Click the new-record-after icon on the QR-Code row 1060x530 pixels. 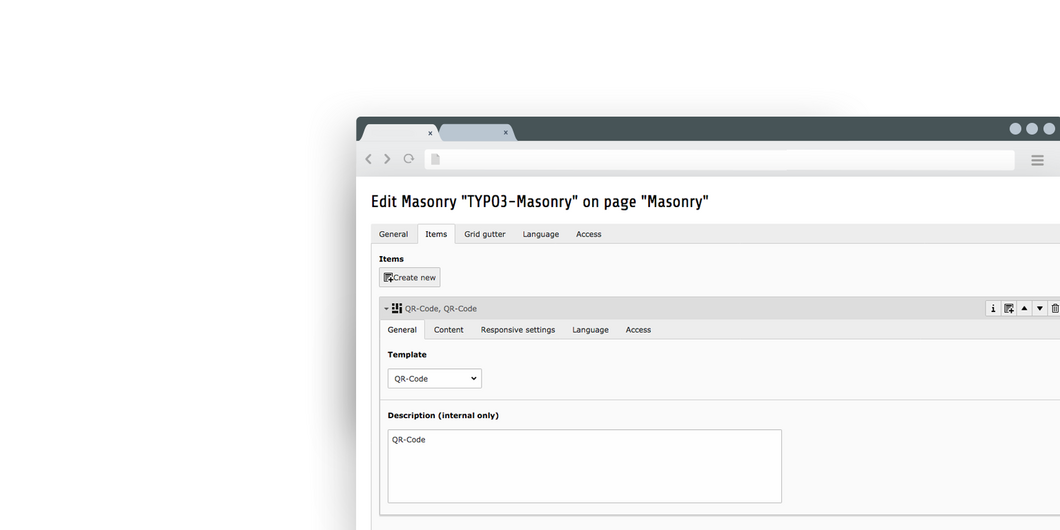(1009, 309)
